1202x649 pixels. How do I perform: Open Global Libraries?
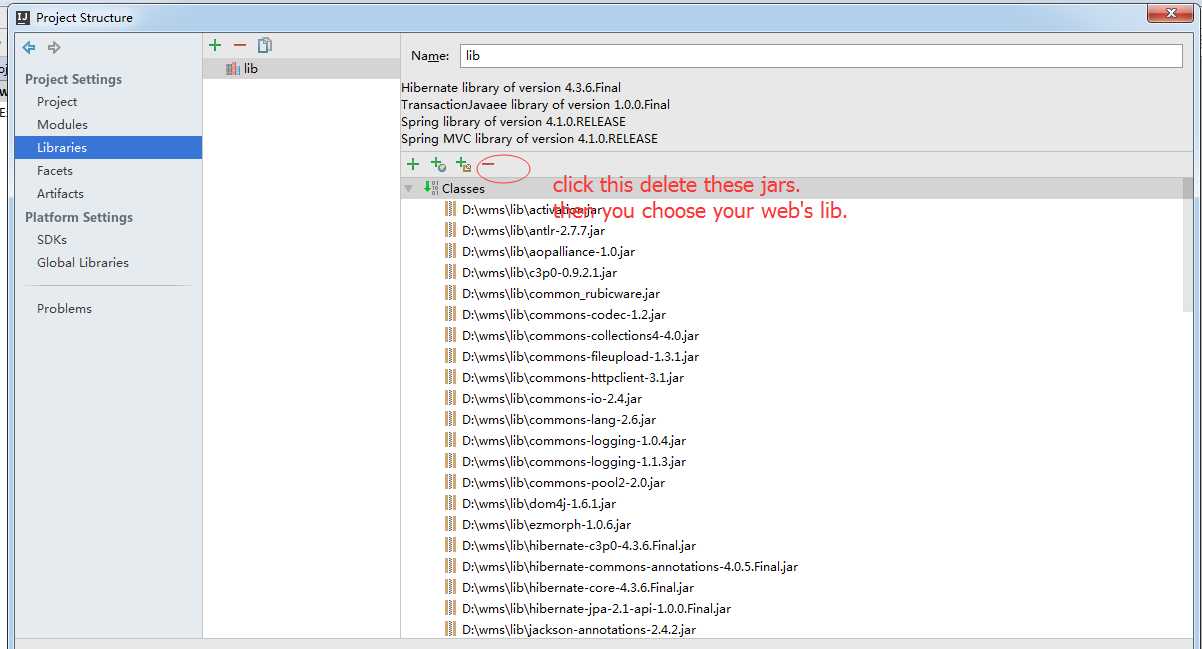coord(83,263)
